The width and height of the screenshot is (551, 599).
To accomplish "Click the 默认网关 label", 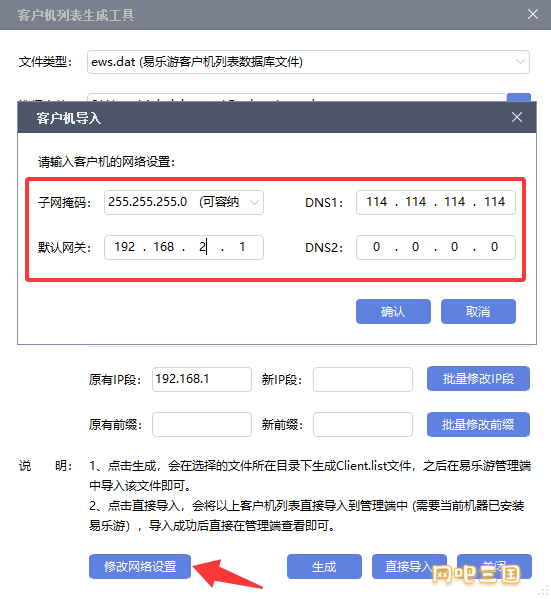I will pos(64,248).
